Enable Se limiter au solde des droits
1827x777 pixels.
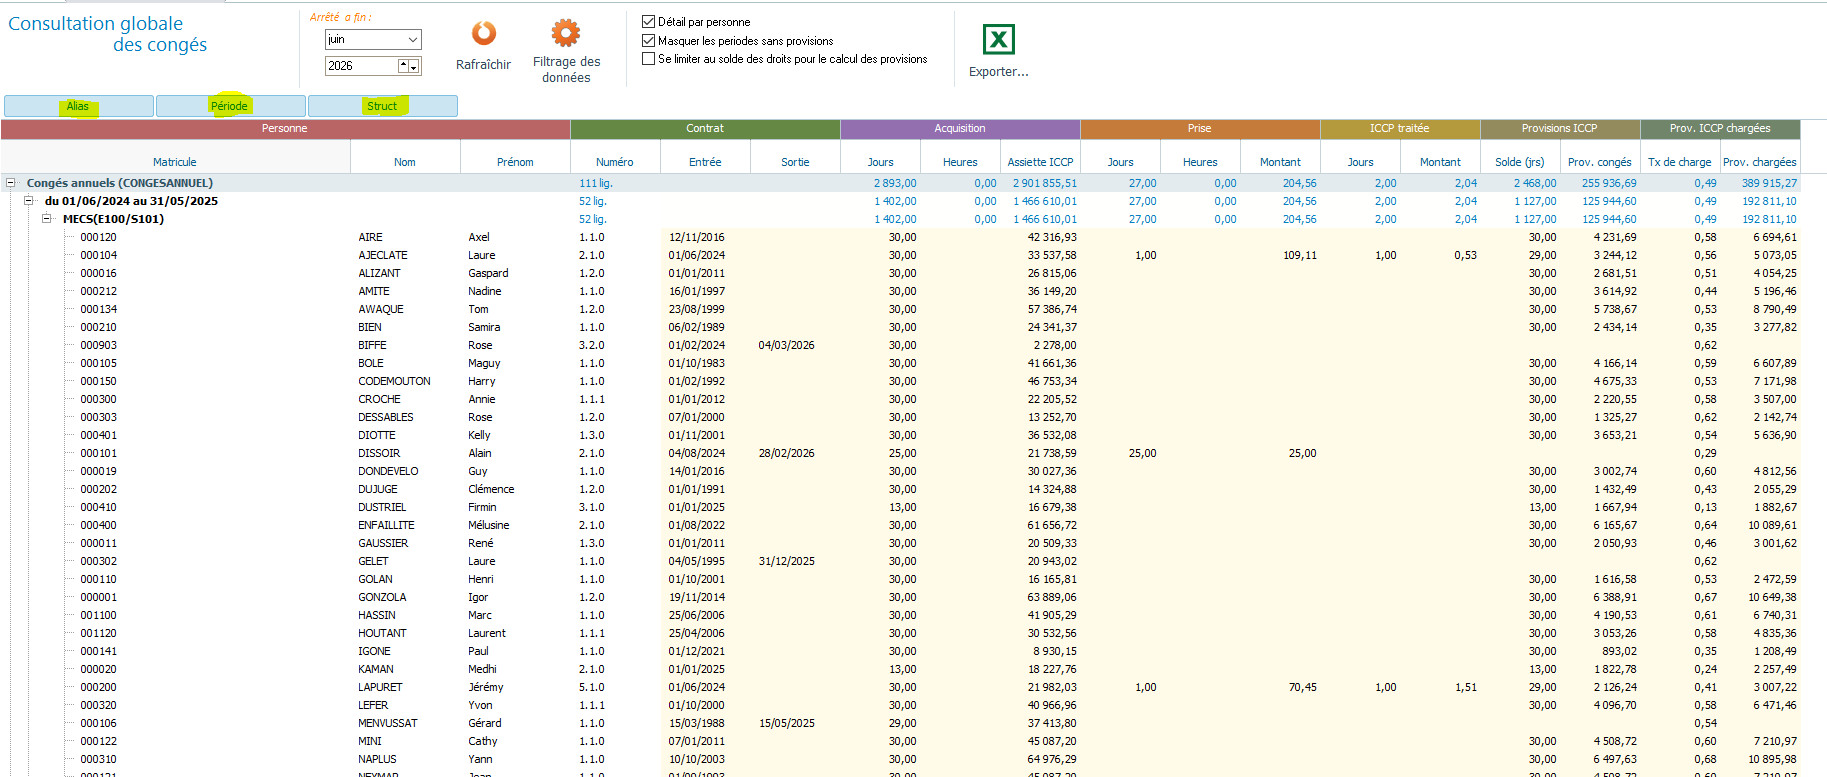(648, 59)
